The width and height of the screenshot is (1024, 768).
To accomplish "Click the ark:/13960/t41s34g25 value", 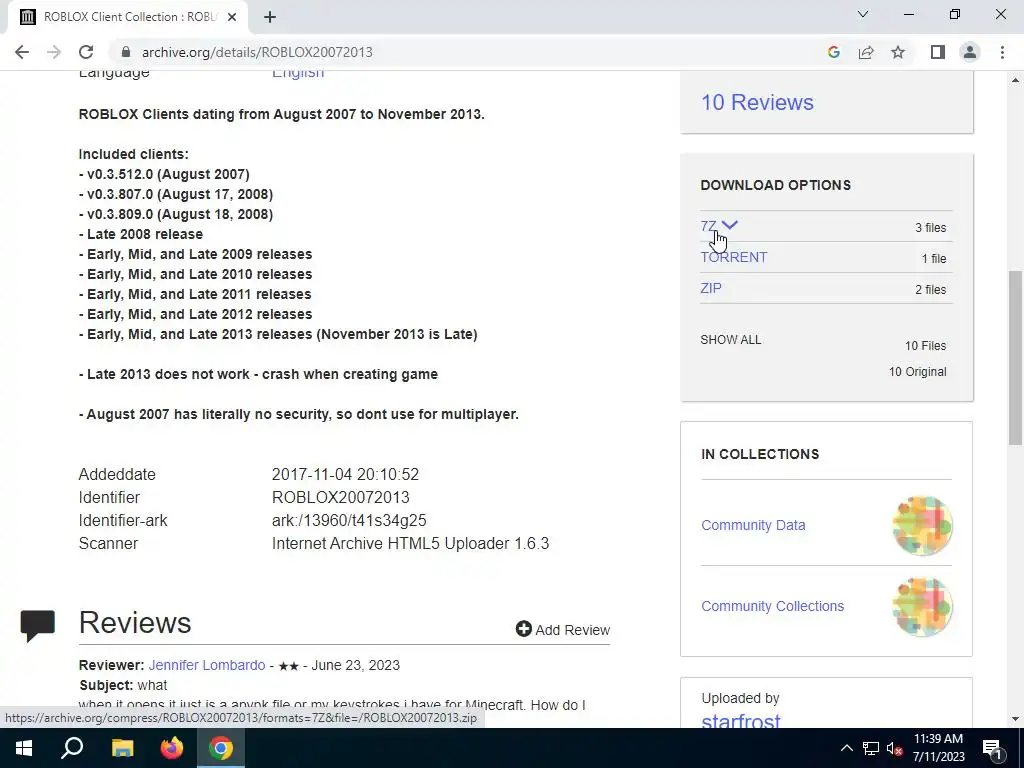I will click(349, 520).
